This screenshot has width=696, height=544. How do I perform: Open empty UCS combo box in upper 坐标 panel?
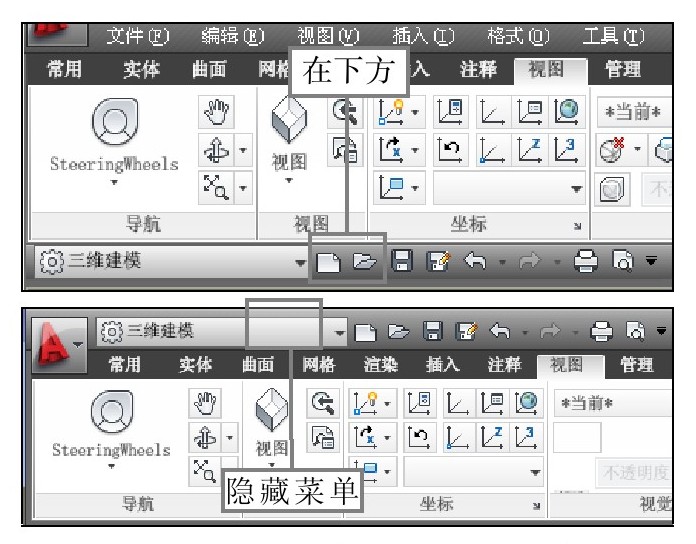coord(509,188)
